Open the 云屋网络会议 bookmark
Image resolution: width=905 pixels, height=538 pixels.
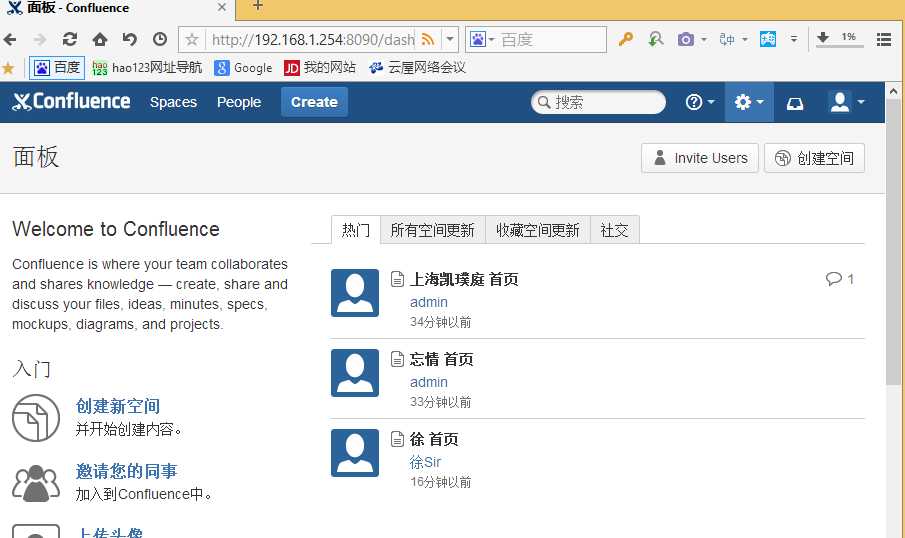(x=417, y=68)
